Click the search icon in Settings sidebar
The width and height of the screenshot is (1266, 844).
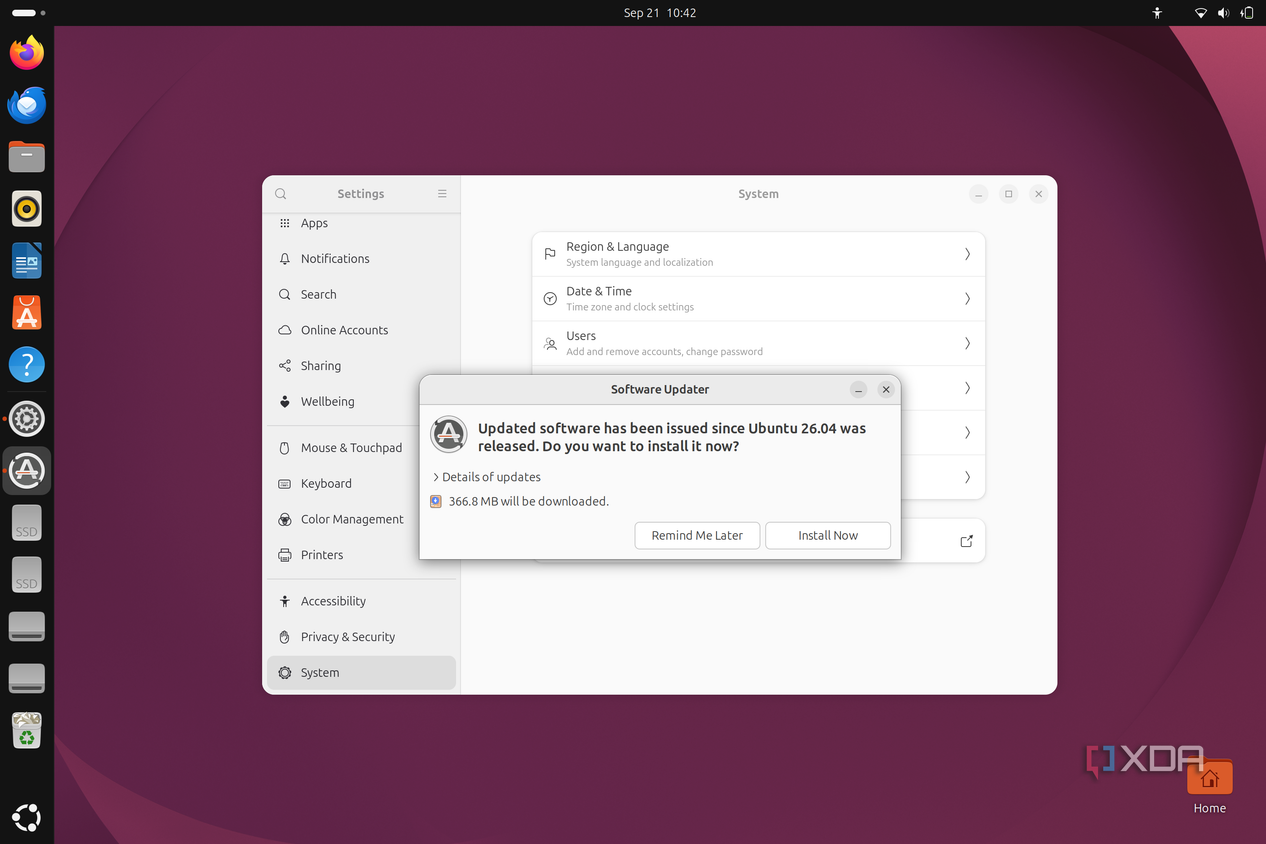[x=281, y=194]
